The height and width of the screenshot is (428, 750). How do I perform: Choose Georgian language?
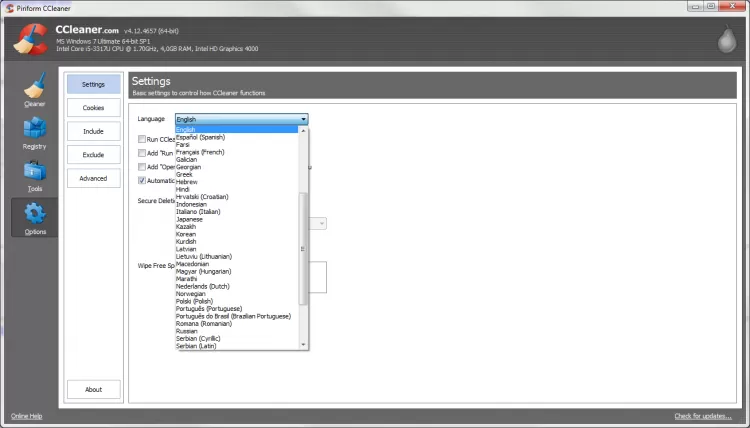(237, 167)
